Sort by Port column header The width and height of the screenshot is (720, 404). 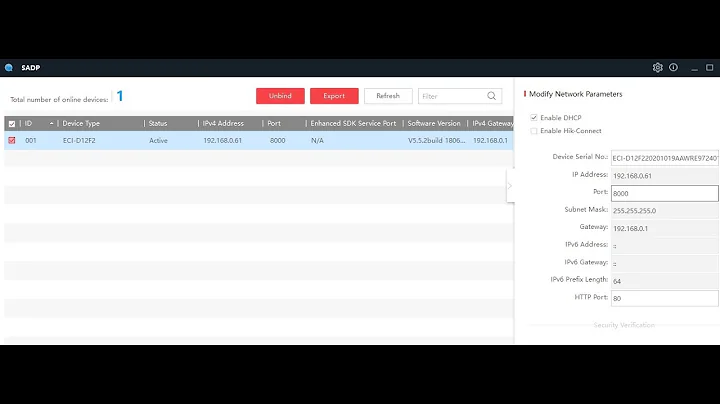coord(274,123)
